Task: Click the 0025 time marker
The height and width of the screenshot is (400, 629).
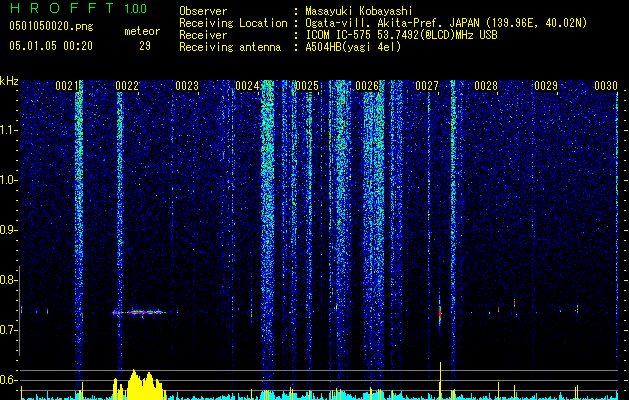Action: coord(307,86)
